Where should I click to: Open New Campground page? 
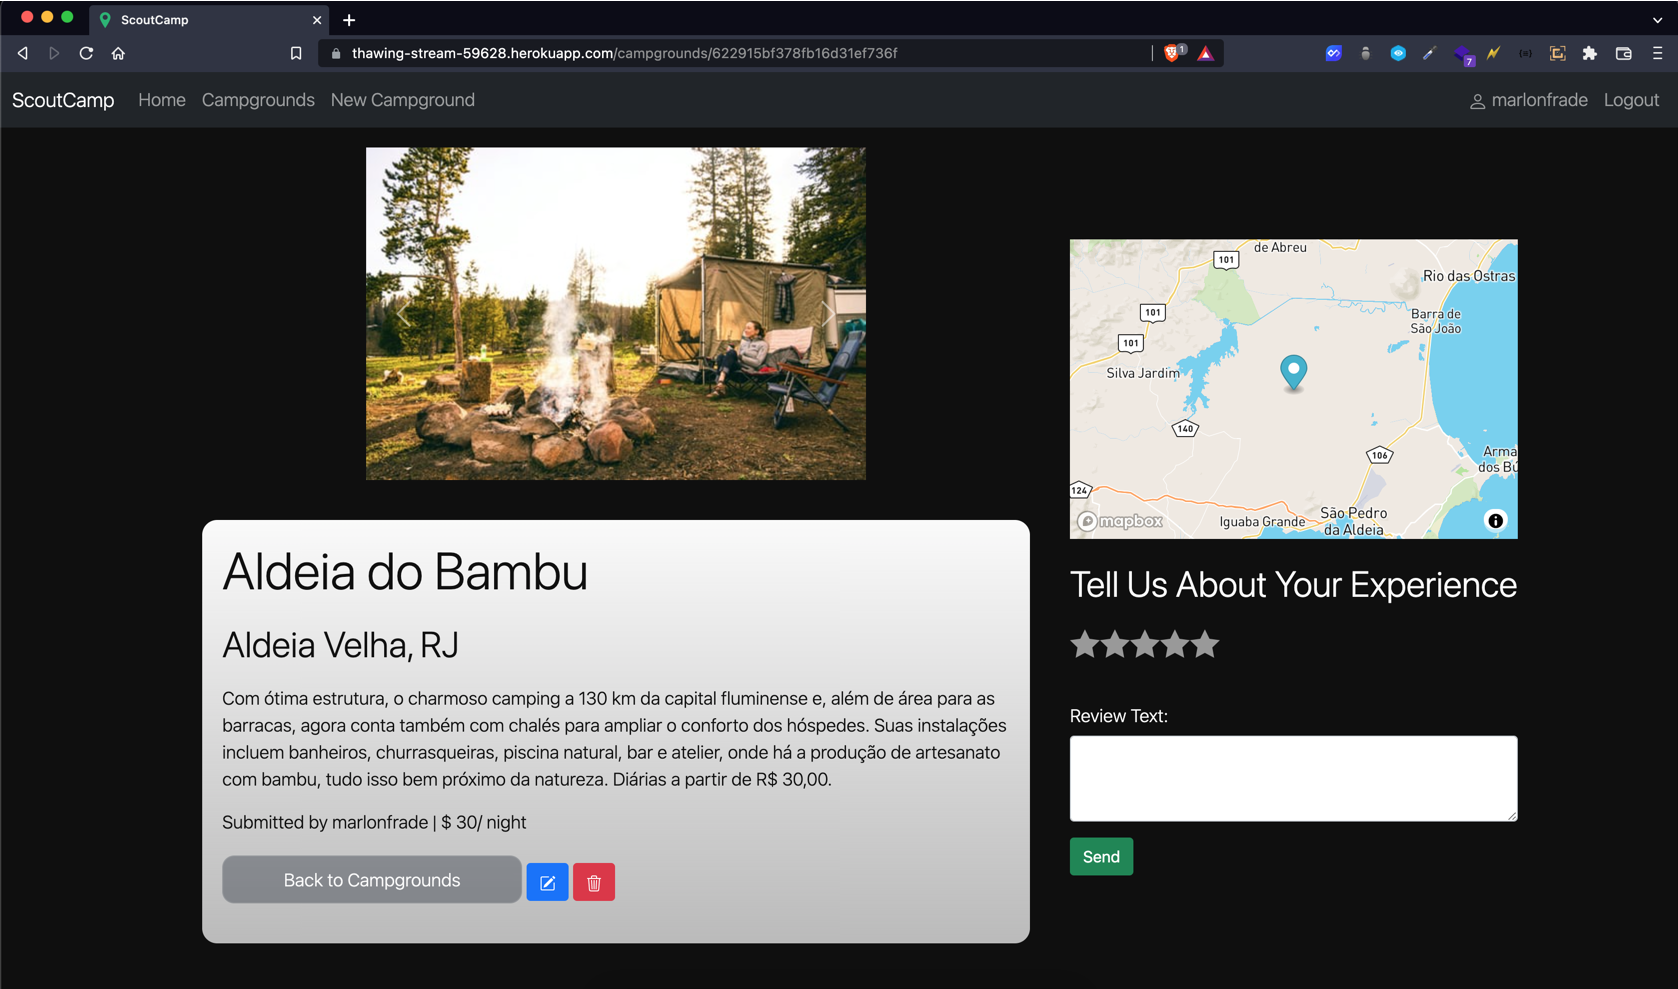point(403,100)
